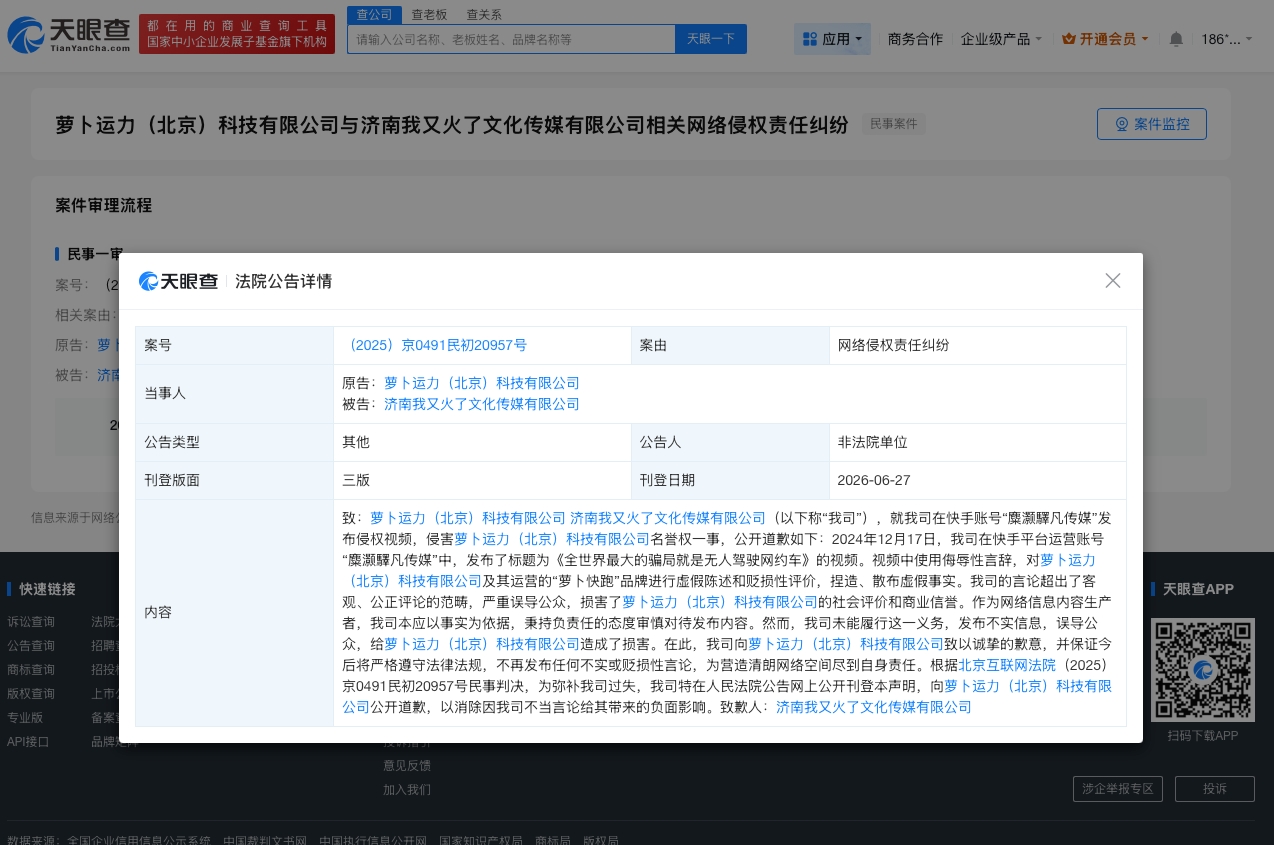Open case number (2025)京0491民初20957号 link
The image size is (1274, 845).
[x=434, y=345]
